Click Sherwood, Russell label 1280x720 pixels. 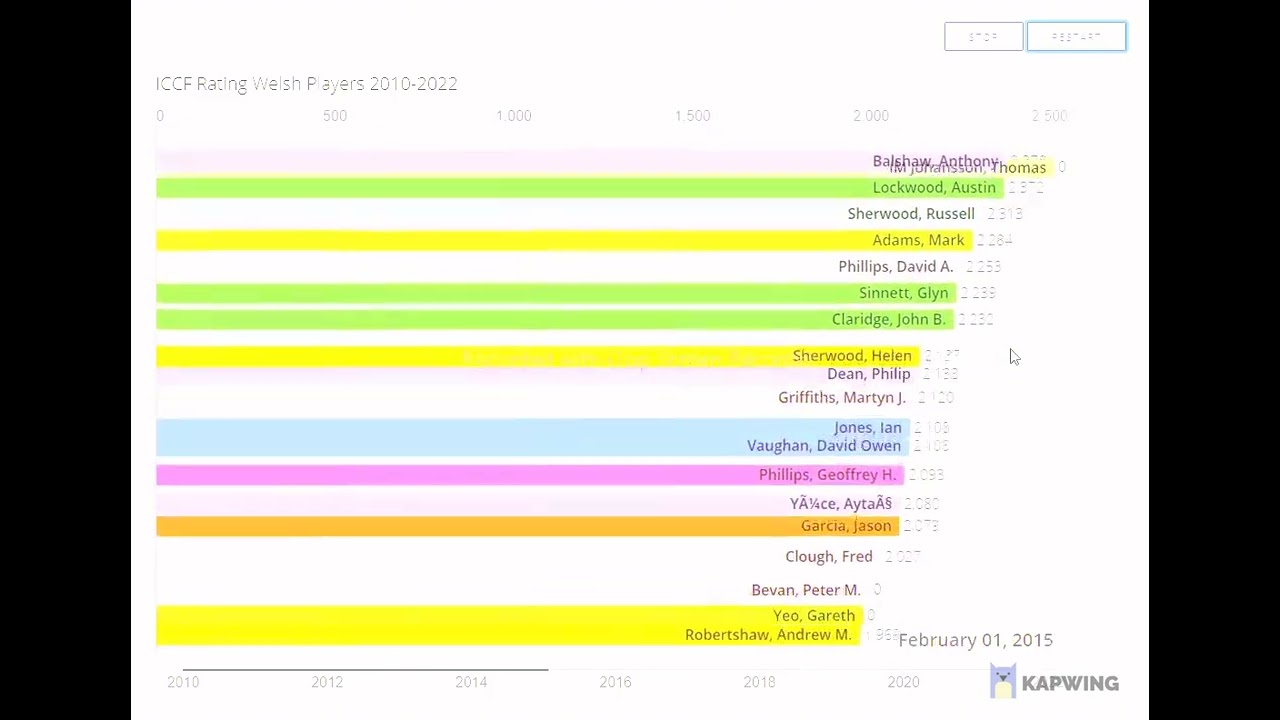[x=911, y=214]
